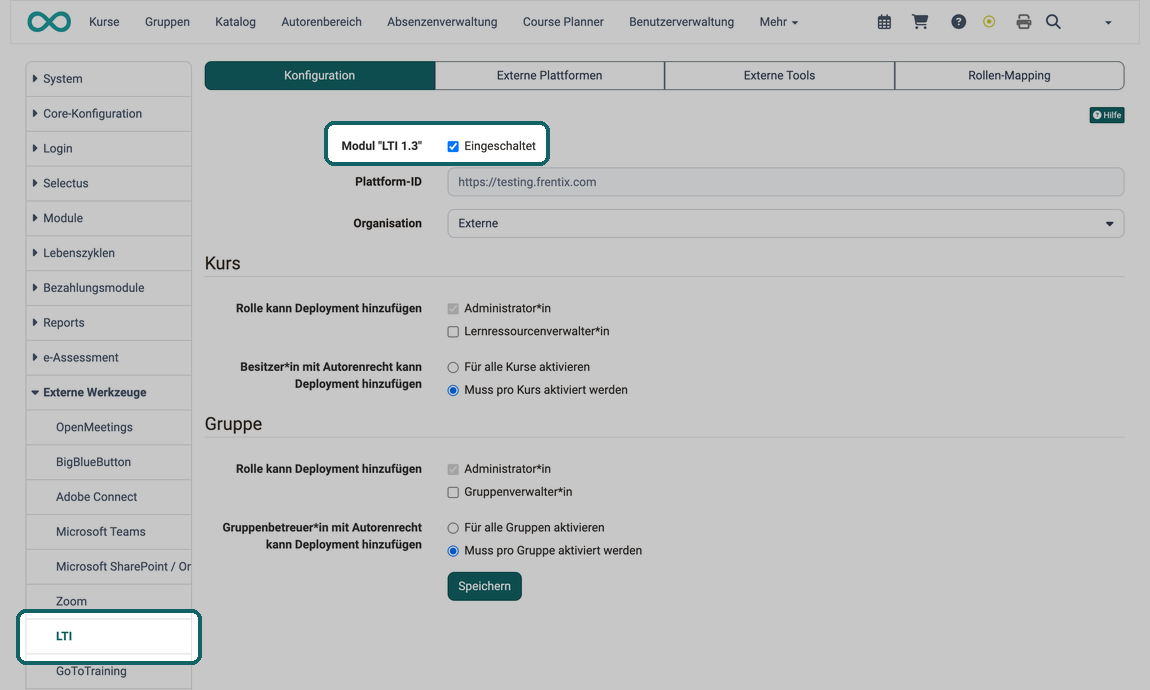Enable Lernressourcenverwalter*in checkbox
Screen dimensions: 1150x690
453,331
